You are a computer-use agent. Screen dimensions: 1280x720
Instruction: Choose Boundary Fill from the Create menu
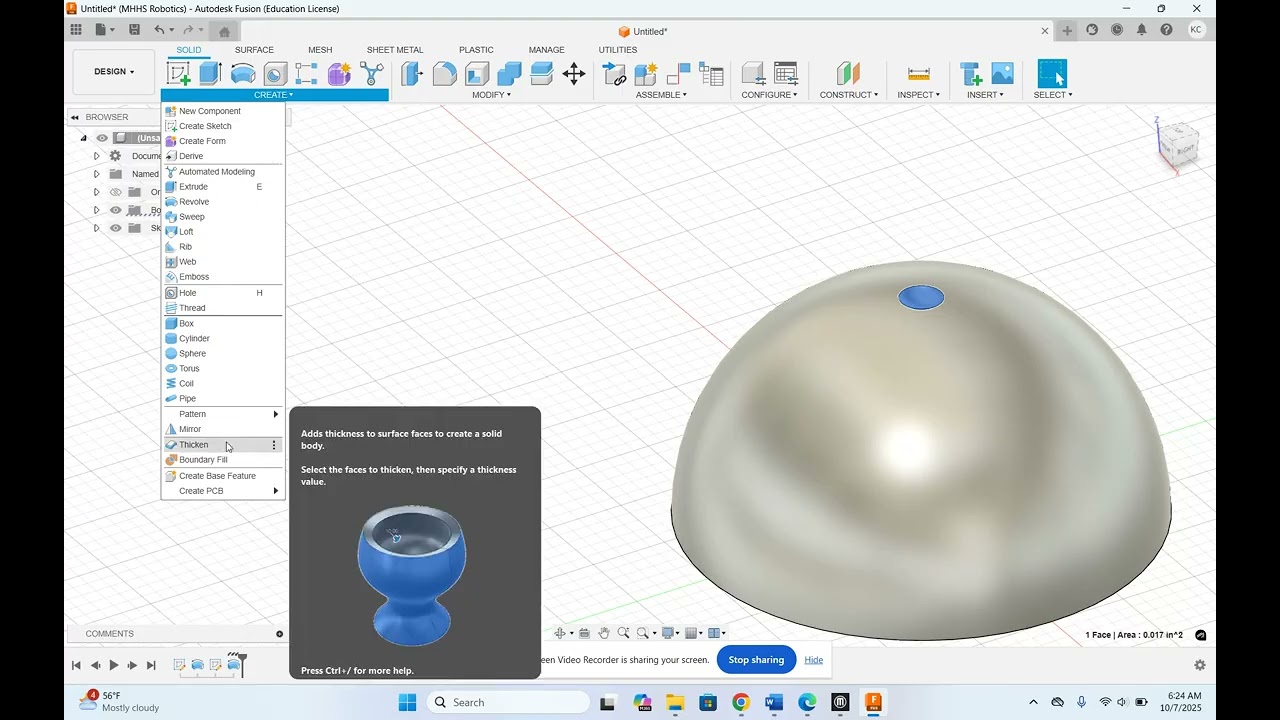(x=223, y=460)
